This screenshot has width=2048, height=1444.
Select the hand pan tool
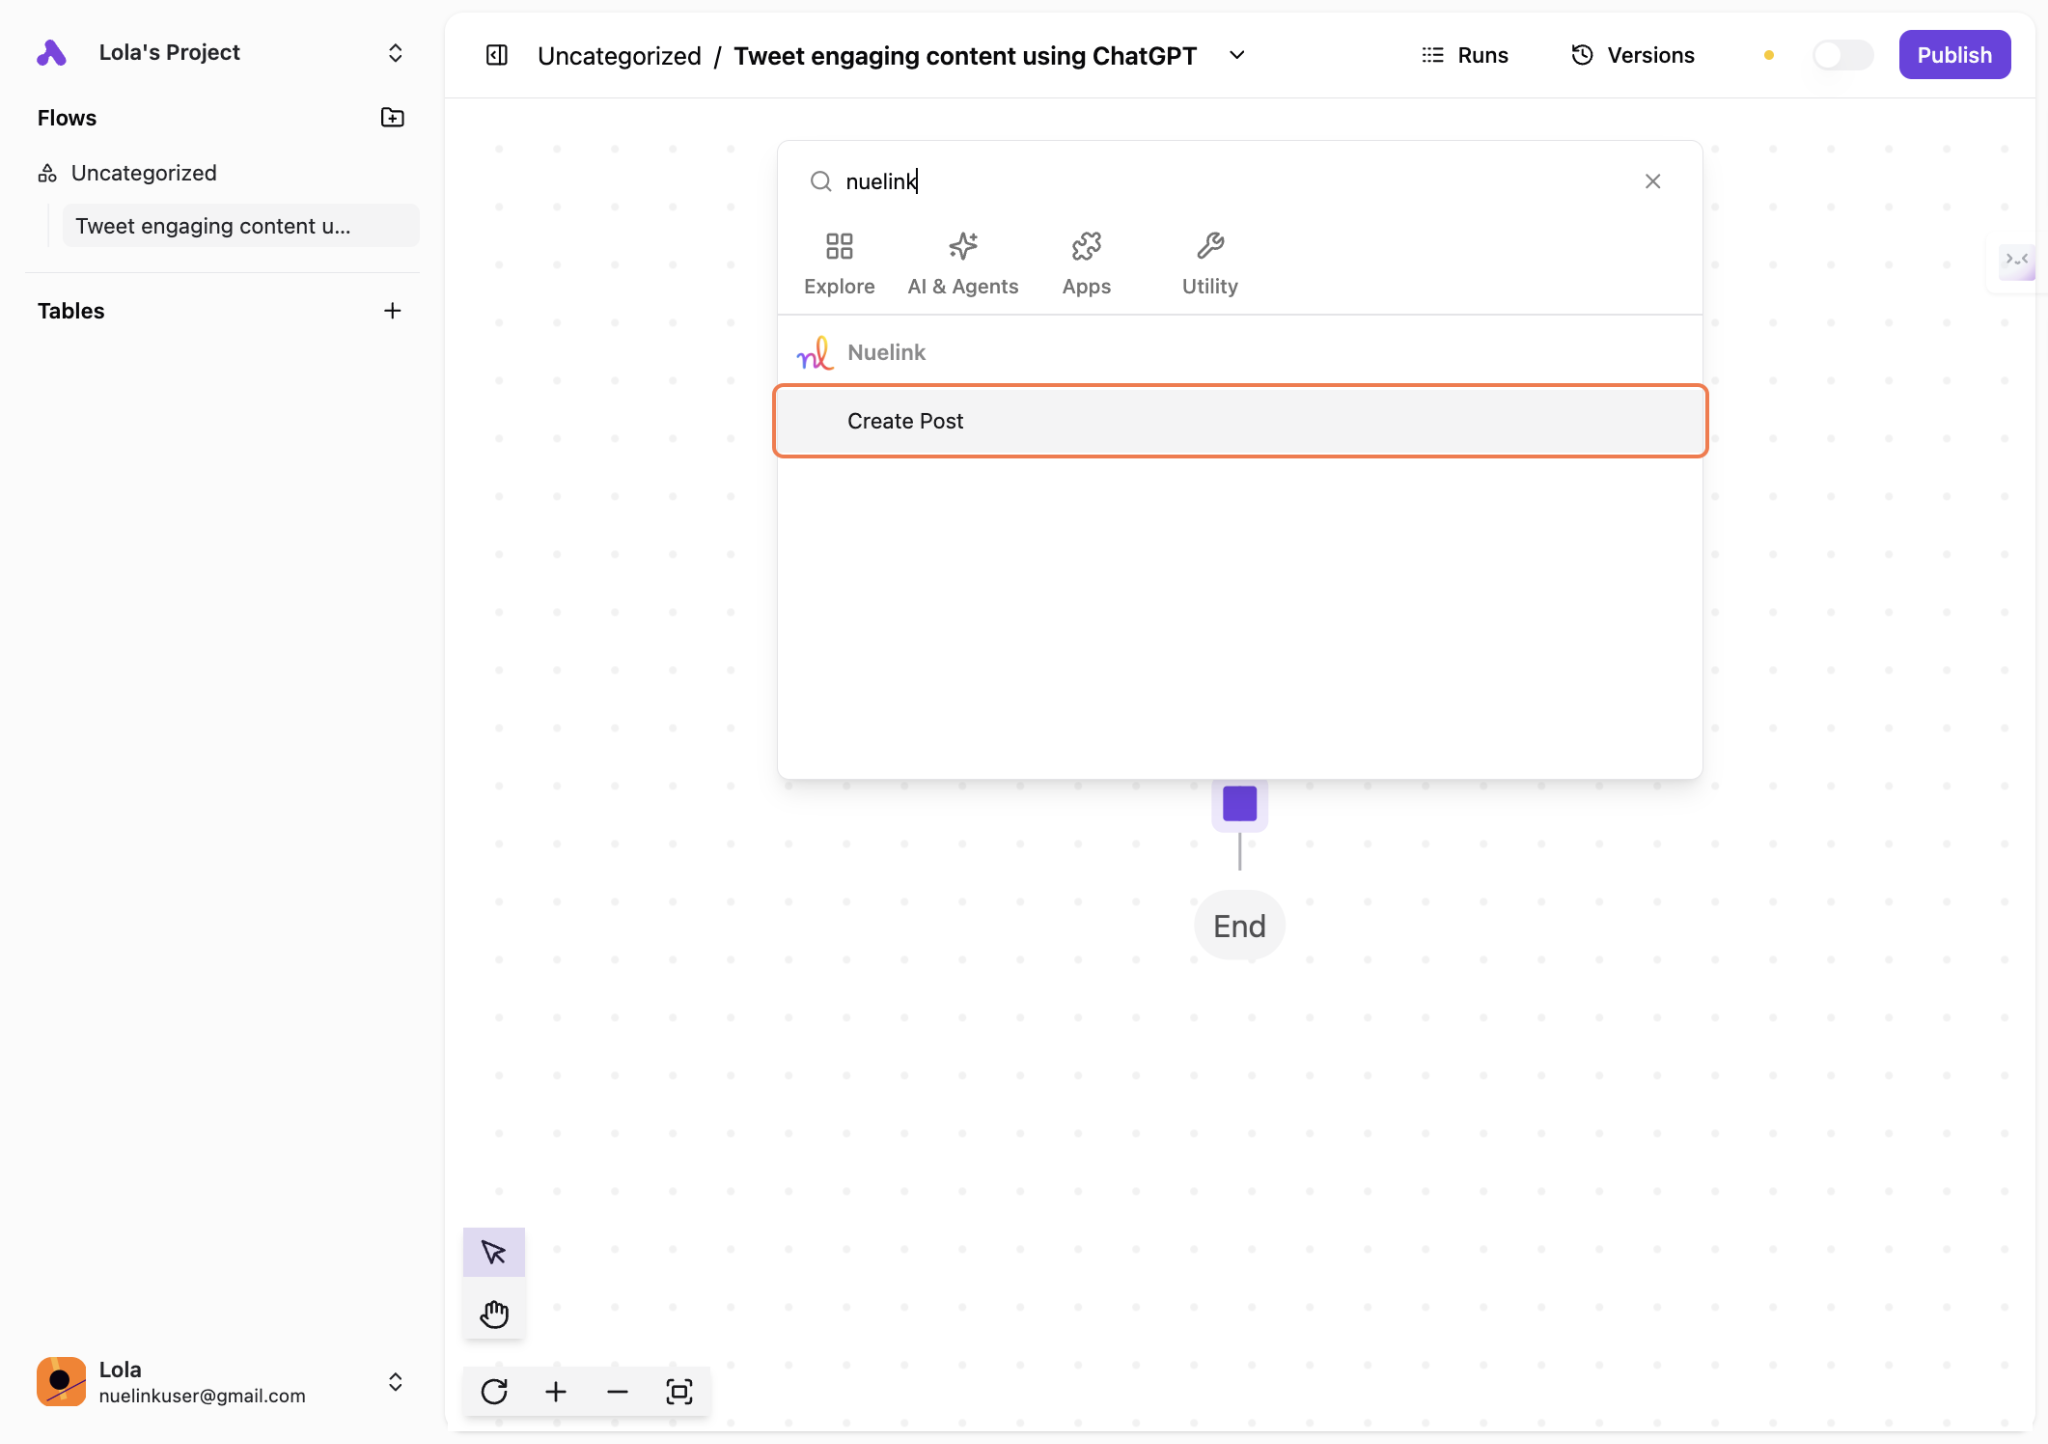[x=493, y=1313]
